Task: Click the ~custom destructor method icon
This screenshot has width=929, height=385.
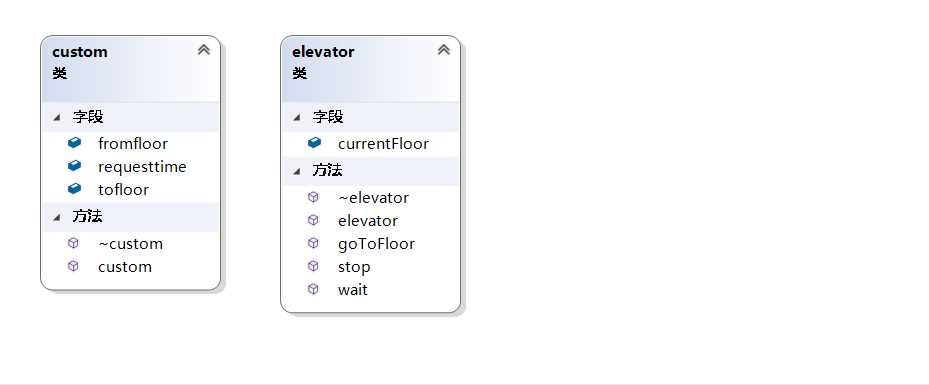Action: (73, 243)
